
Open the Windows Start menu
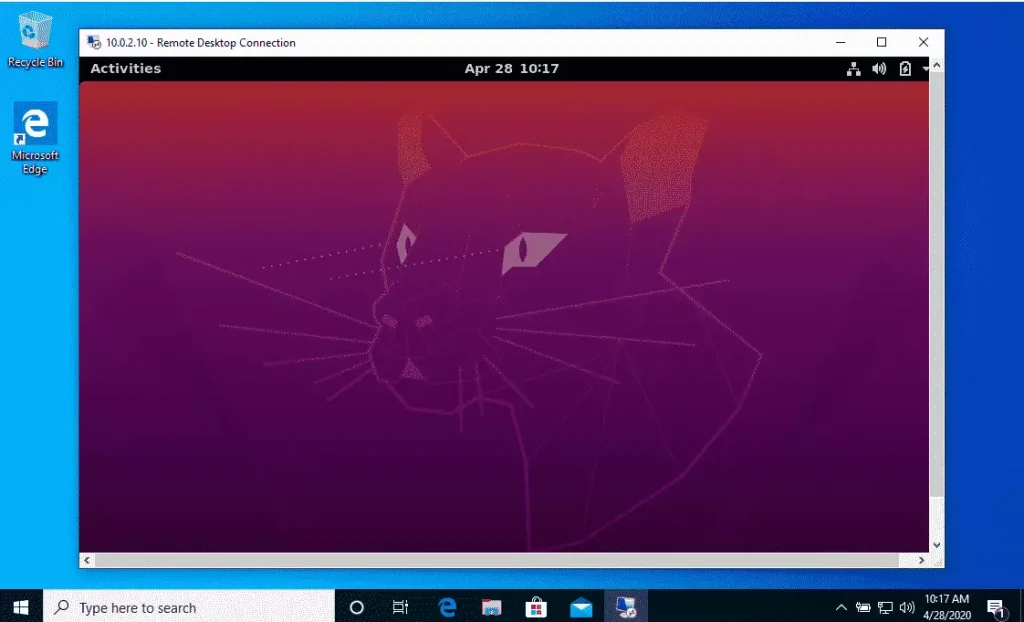click(21, 608)
